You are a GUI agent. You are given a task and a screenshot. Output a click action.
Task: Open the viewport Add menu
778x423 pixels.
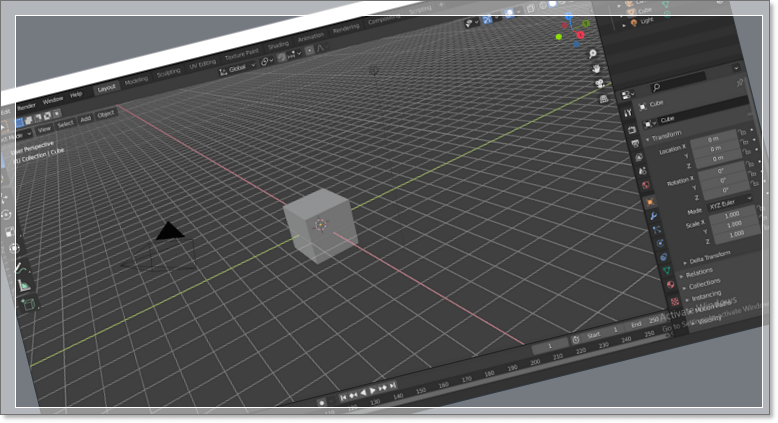85,119
